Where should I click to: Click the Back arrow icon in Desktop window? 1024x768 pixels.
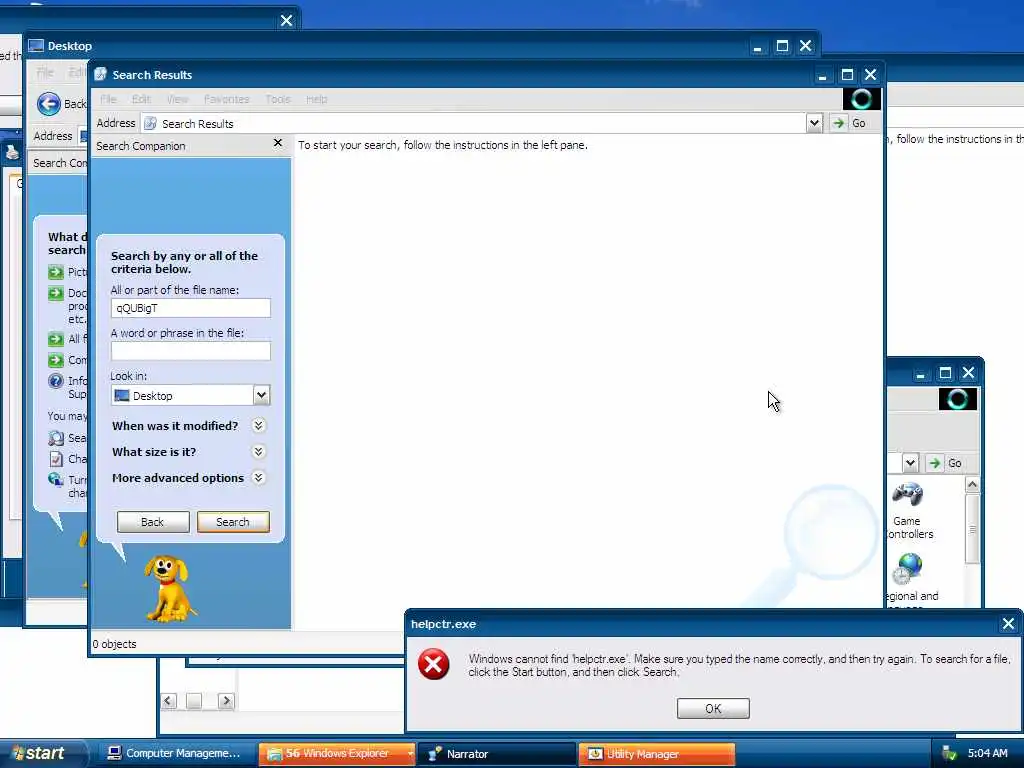pos(49,104)
